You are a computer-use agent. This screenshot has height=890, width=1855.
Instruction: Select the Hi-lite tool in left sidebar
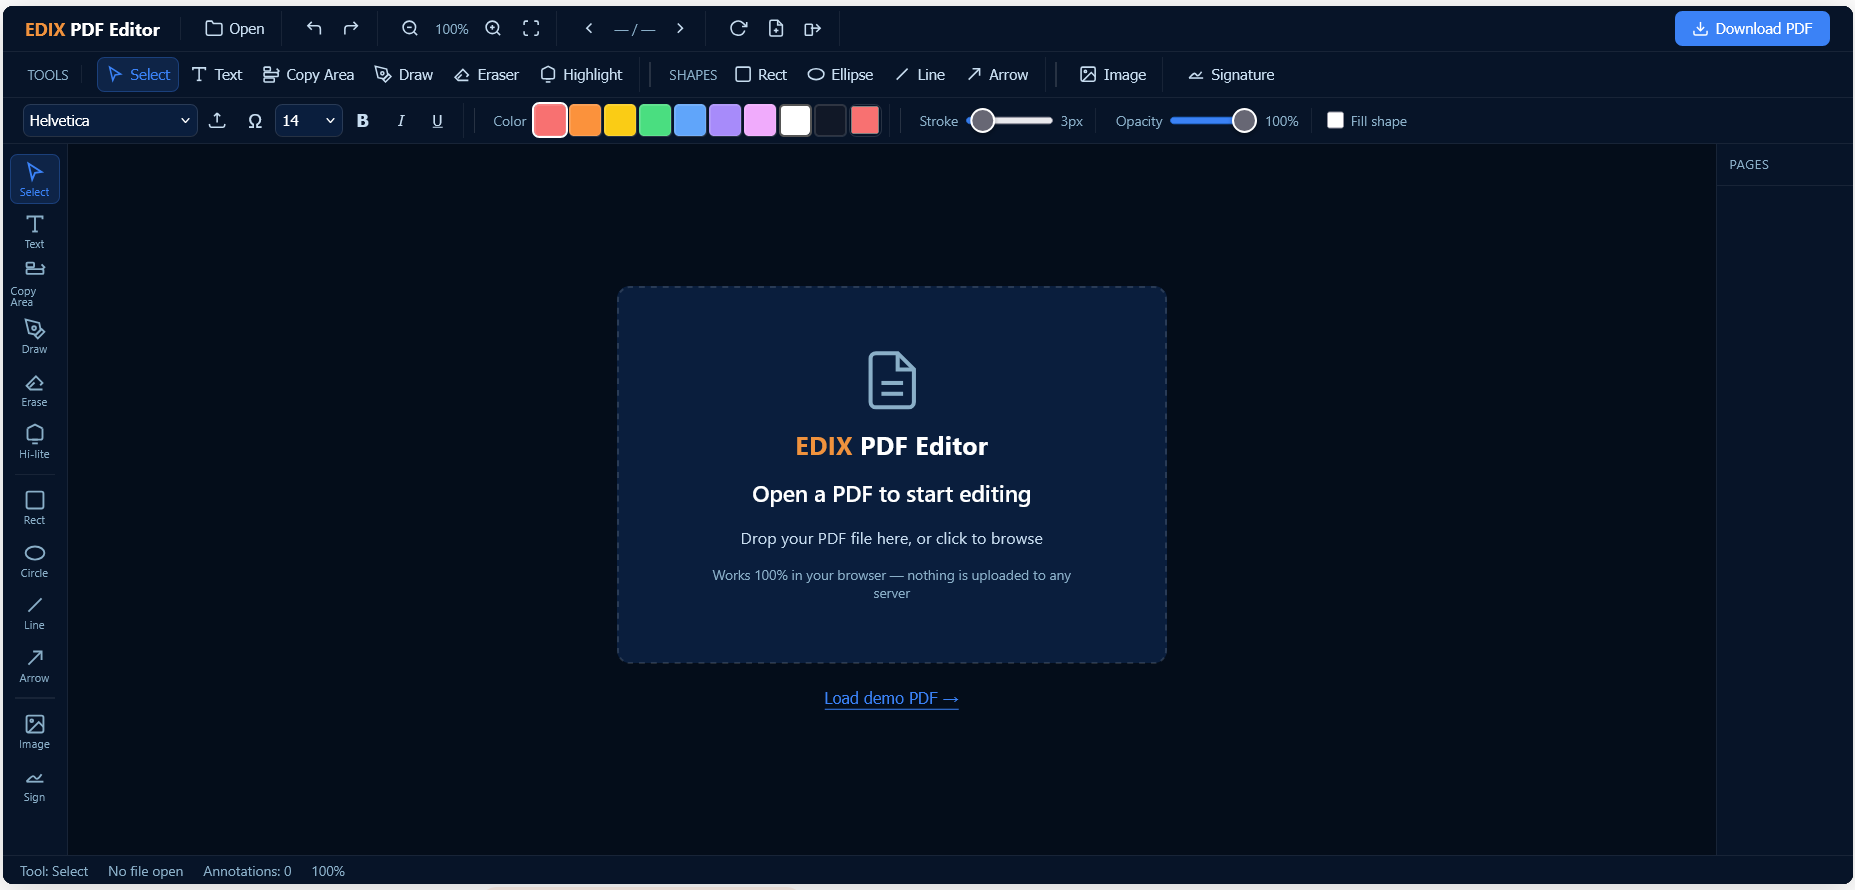click(34, 442)
